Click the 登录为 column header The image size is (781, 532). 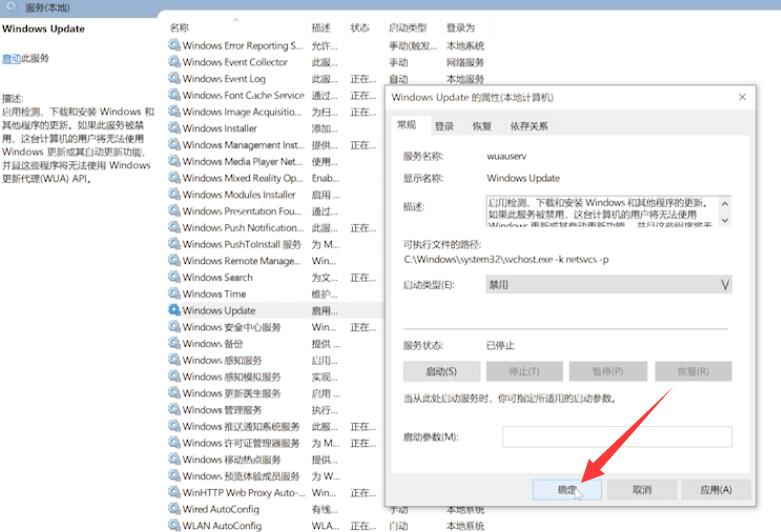point(461,28)
